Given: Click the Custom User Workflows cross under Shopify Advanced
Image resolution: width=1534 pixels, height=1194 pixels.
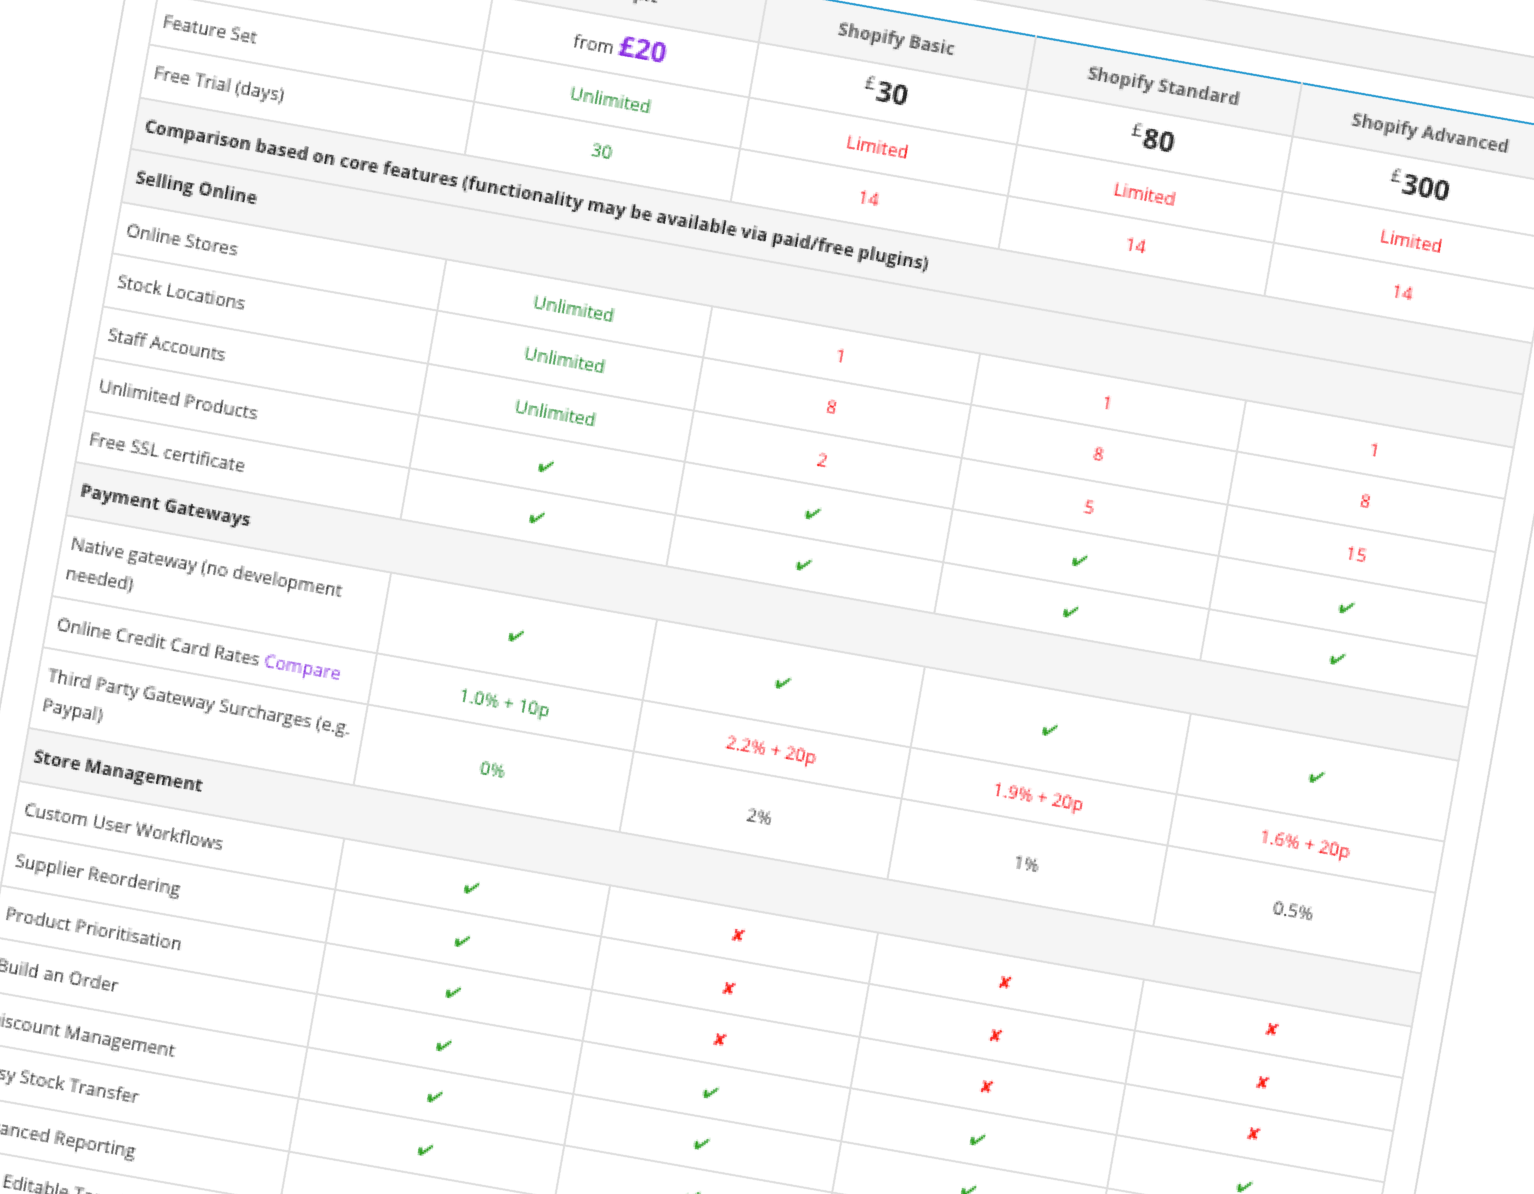Looking at the screenshot, I should [1271, 1029].
